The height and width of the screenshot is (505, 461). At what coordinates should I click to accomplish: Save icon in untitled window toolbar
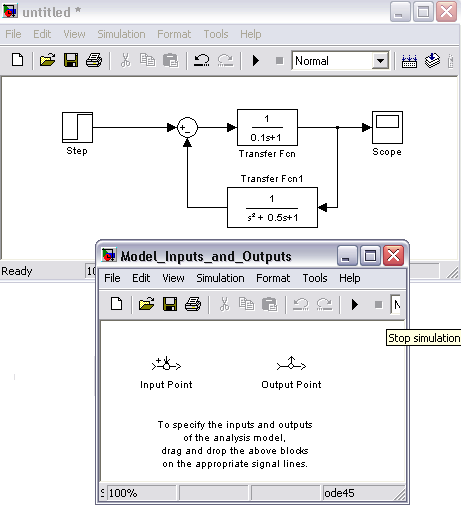point(71,60)
